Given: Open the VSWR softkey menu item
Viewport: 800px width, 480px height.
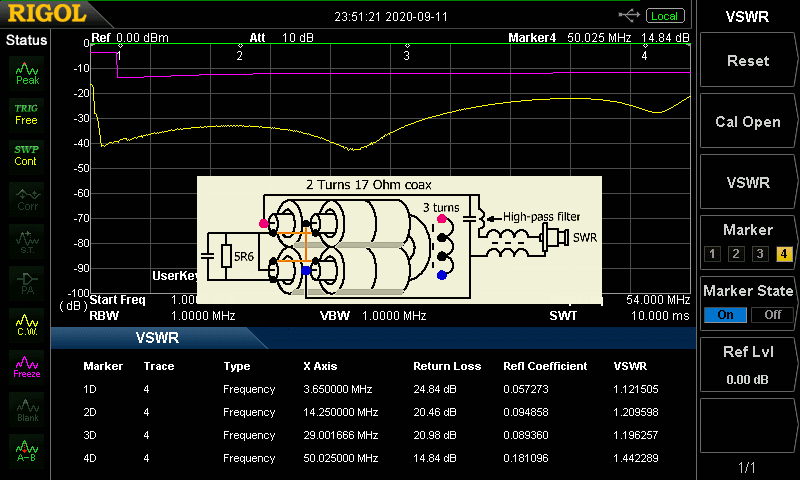Looking at the screenshot, I should click(x=748, y=183).
